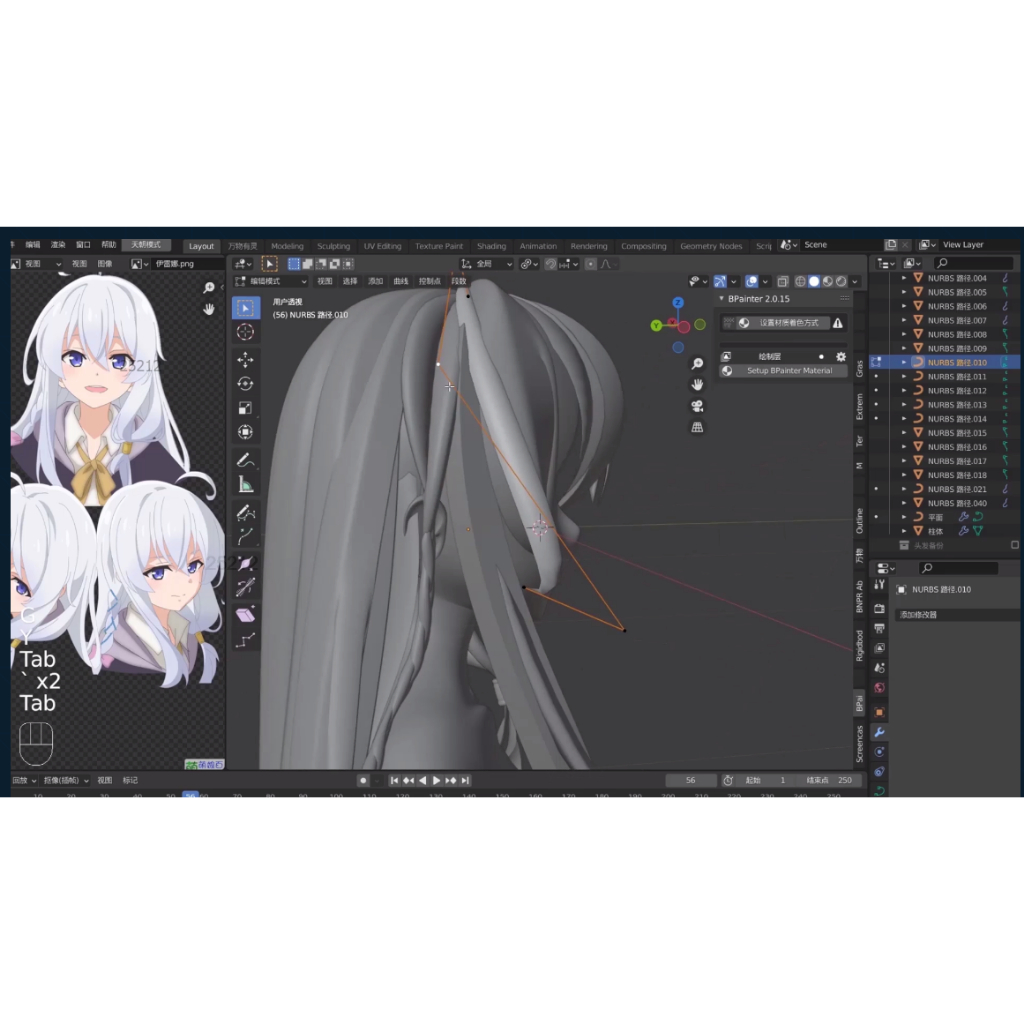
Task: Switch to wireframe shading mode
Action: pyautogui.click(x=800, y=281)
